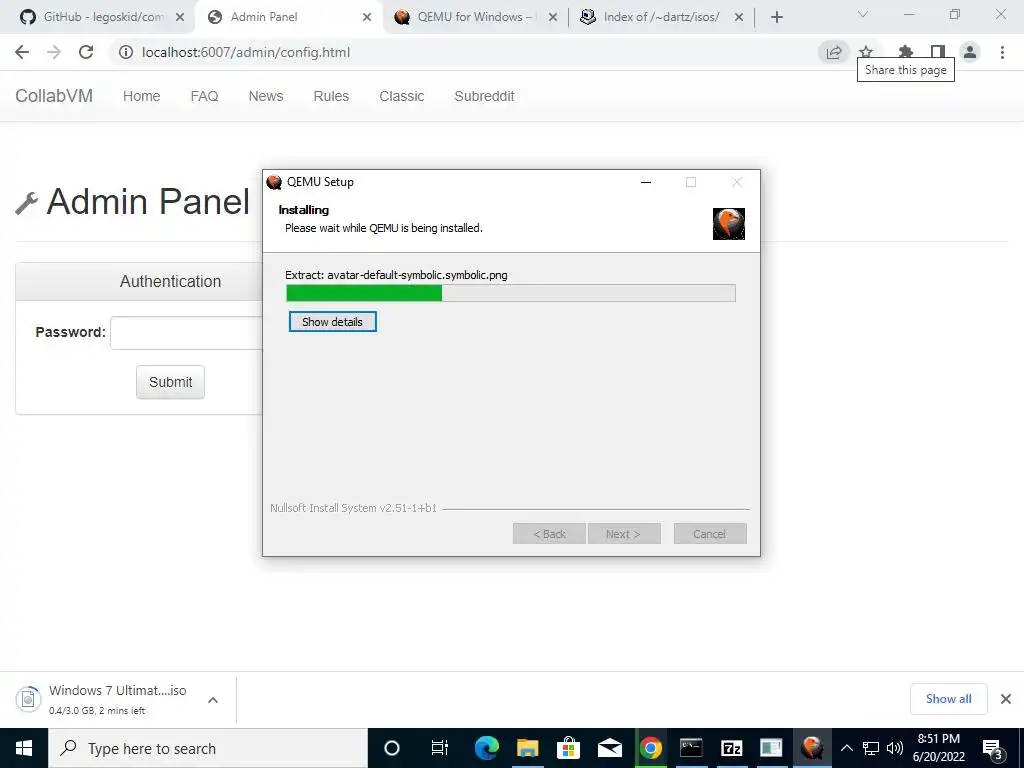The image size is (1024, 768).
Task: Click the volume tray icon
Action: point(895,748)
